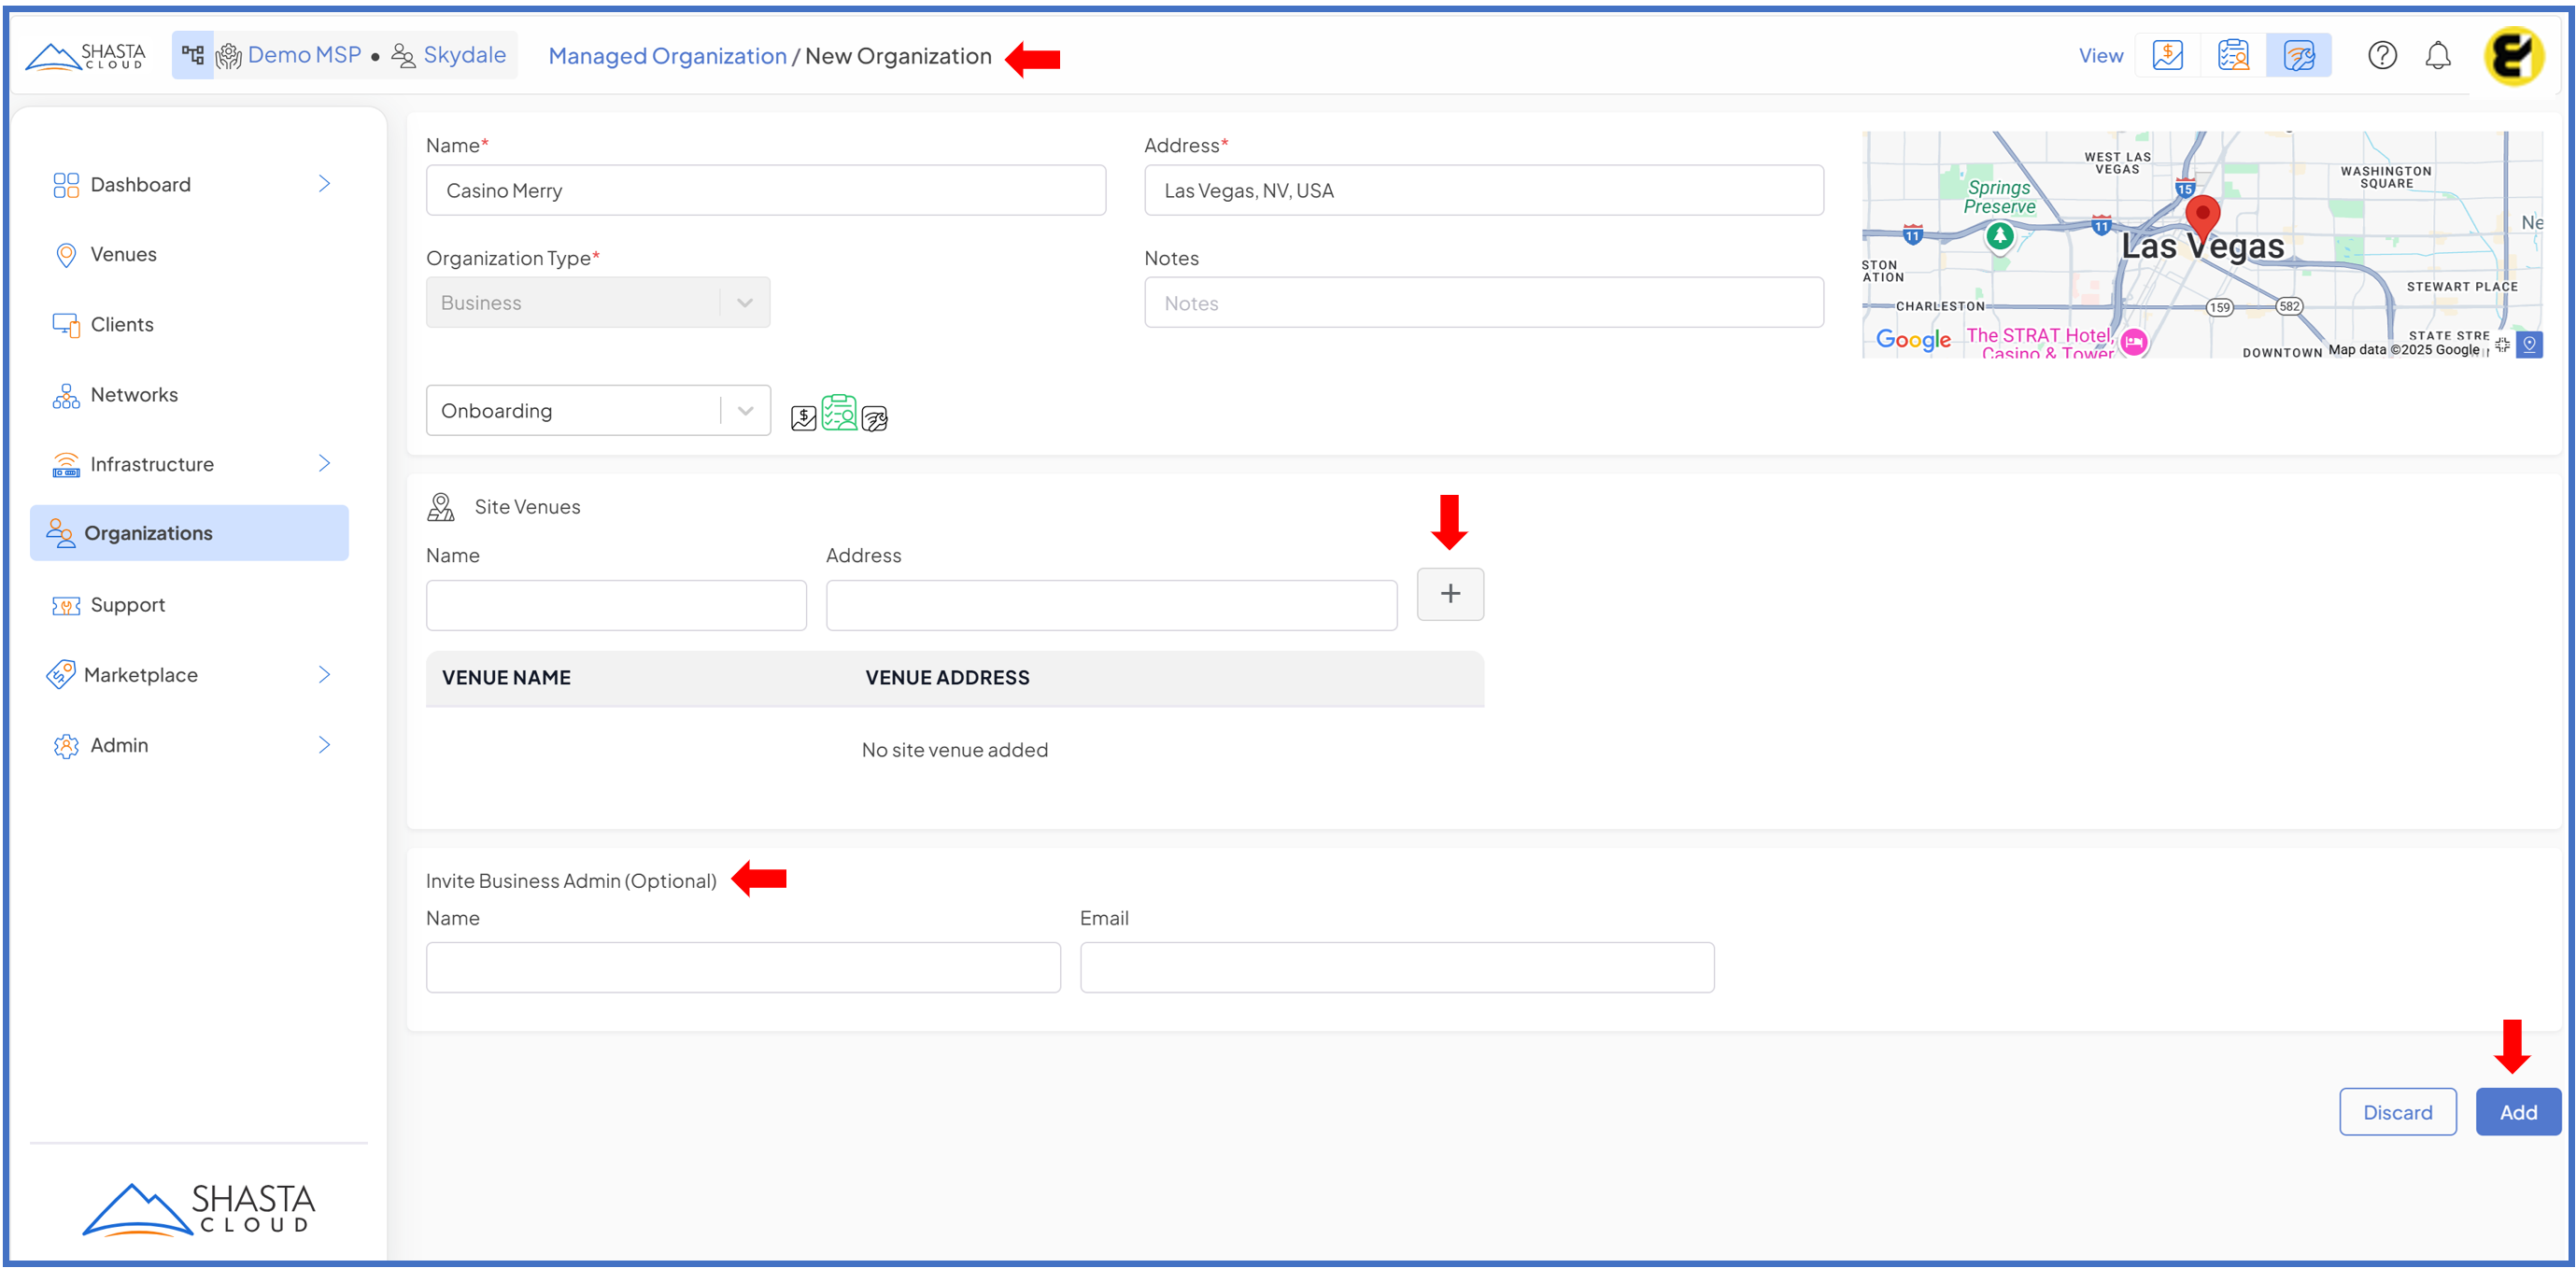Click the red Las Vegas map pin
Viewport: 2576px width, 1268px height.
[x=2202, y=215]
